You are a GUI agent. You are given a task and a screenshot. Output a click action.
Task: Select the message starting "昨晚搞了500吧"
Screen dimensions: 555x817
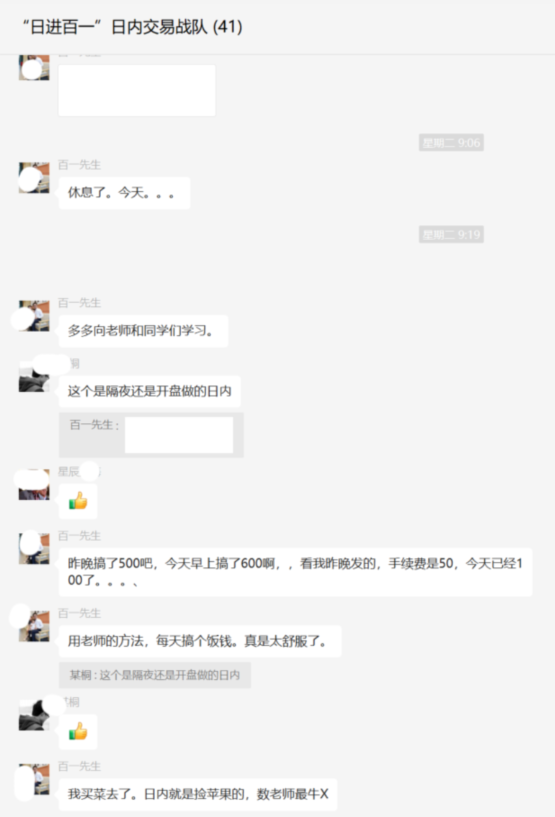[295, 572]
